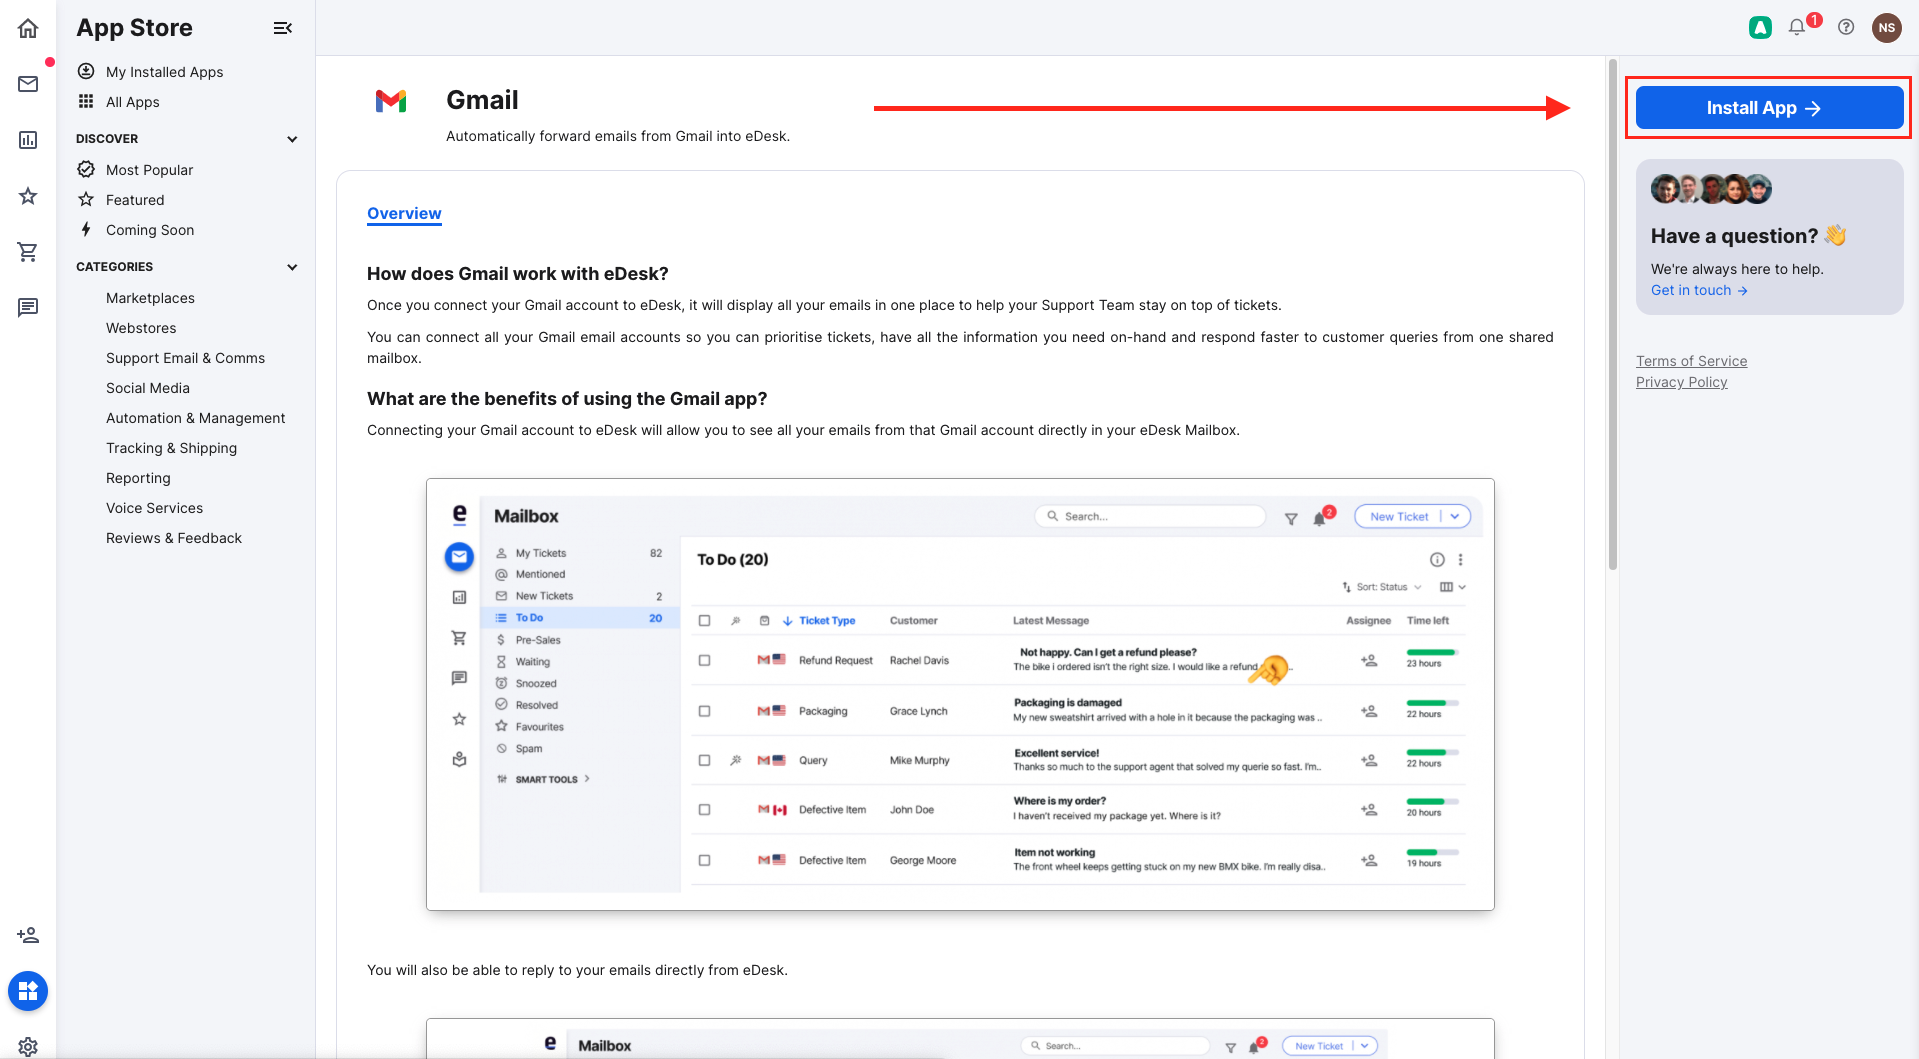Open the Insights chart icon in left rail

28,140
